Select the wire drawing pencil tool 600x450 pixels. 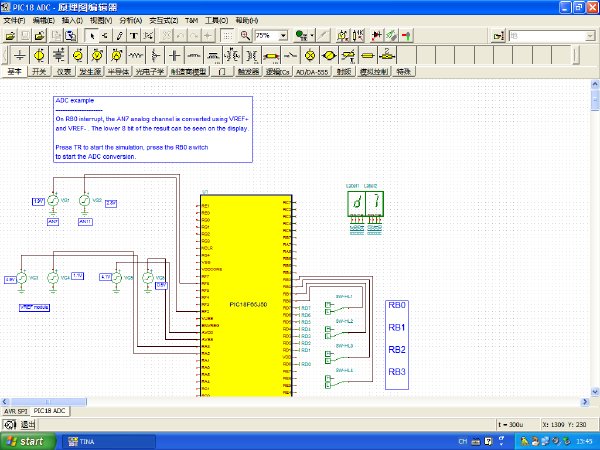click(119, 36)
